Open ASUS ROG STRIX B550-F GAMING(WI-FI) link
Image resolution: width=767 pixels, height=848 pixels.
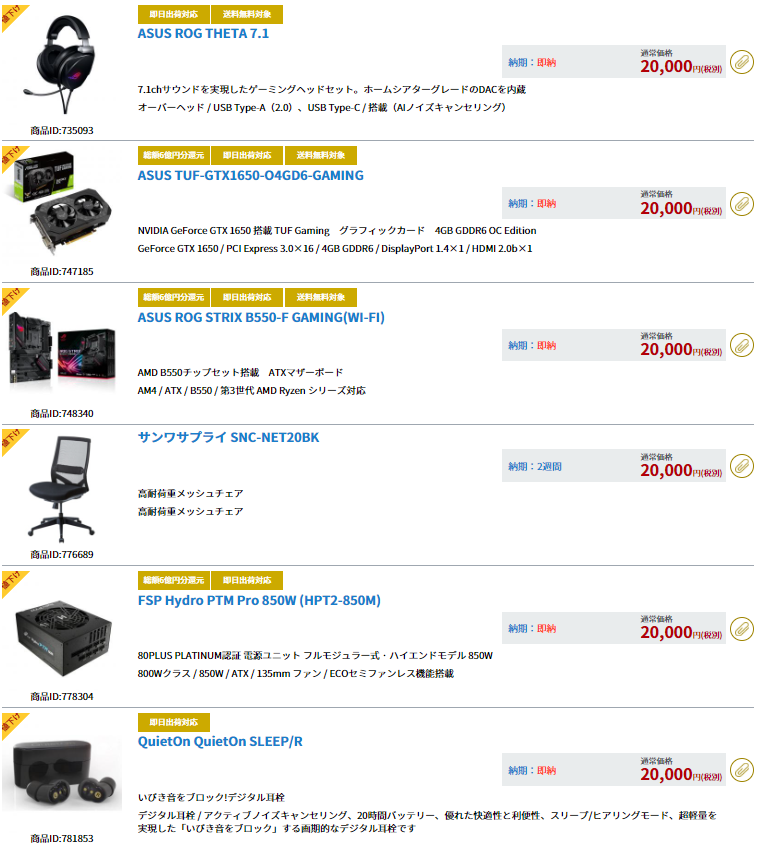point(261,317)
